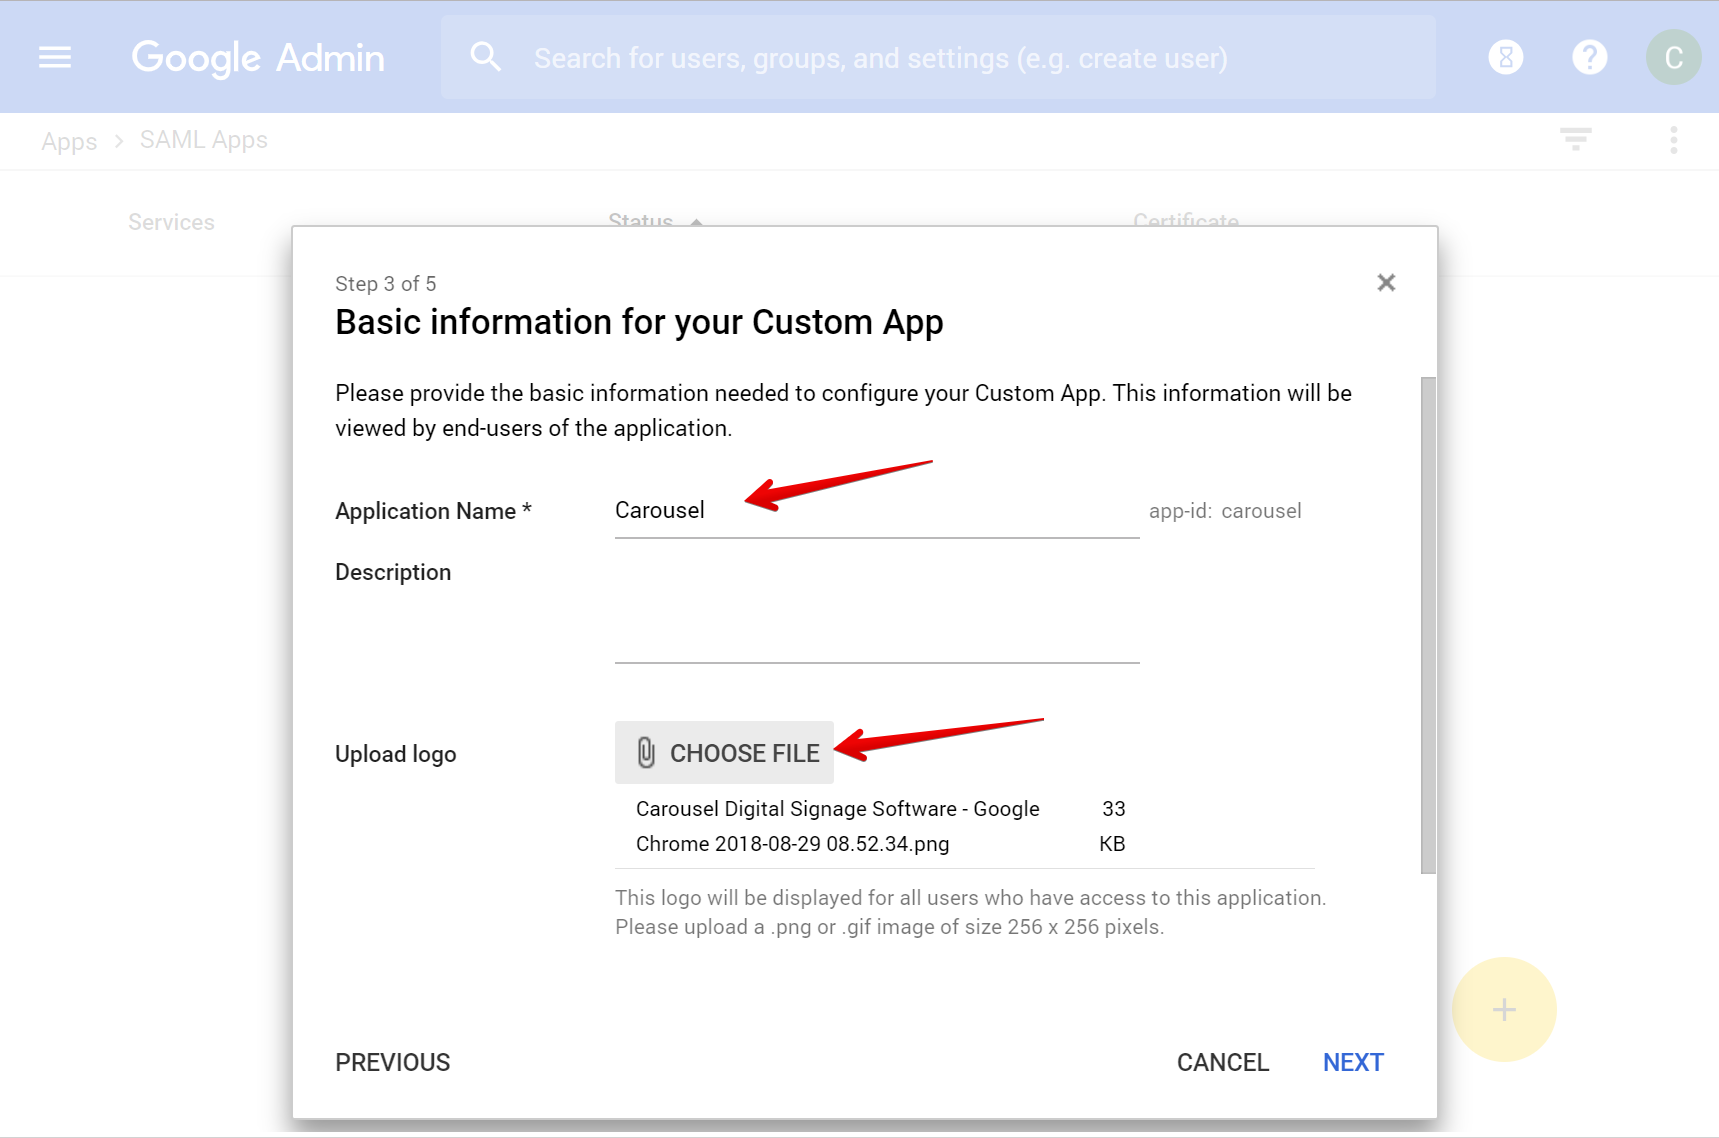Click the app-id: carousel text
Viewport: 1719px width, 1138px height.
pos(1225,511)
